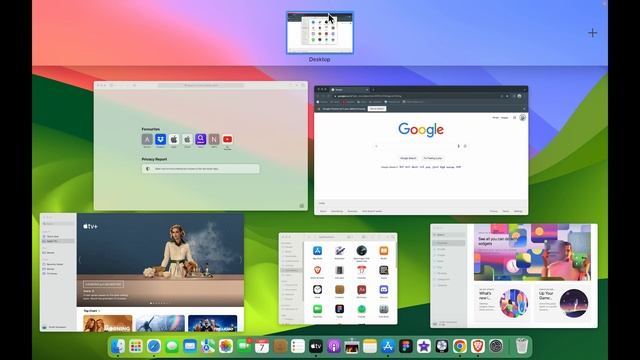Launch Figma from the Dock
The height and width of the screenshot is (360, 640).
pyautogui.click(x=406, y=346)
